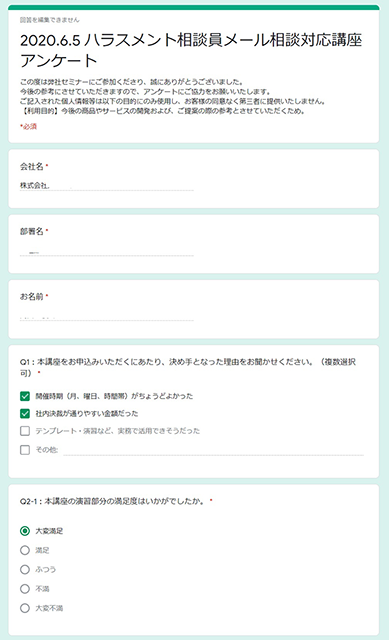Choose the 満足 radio option
The width and height of the screenshot is (389, 640).
pos(25,550)
